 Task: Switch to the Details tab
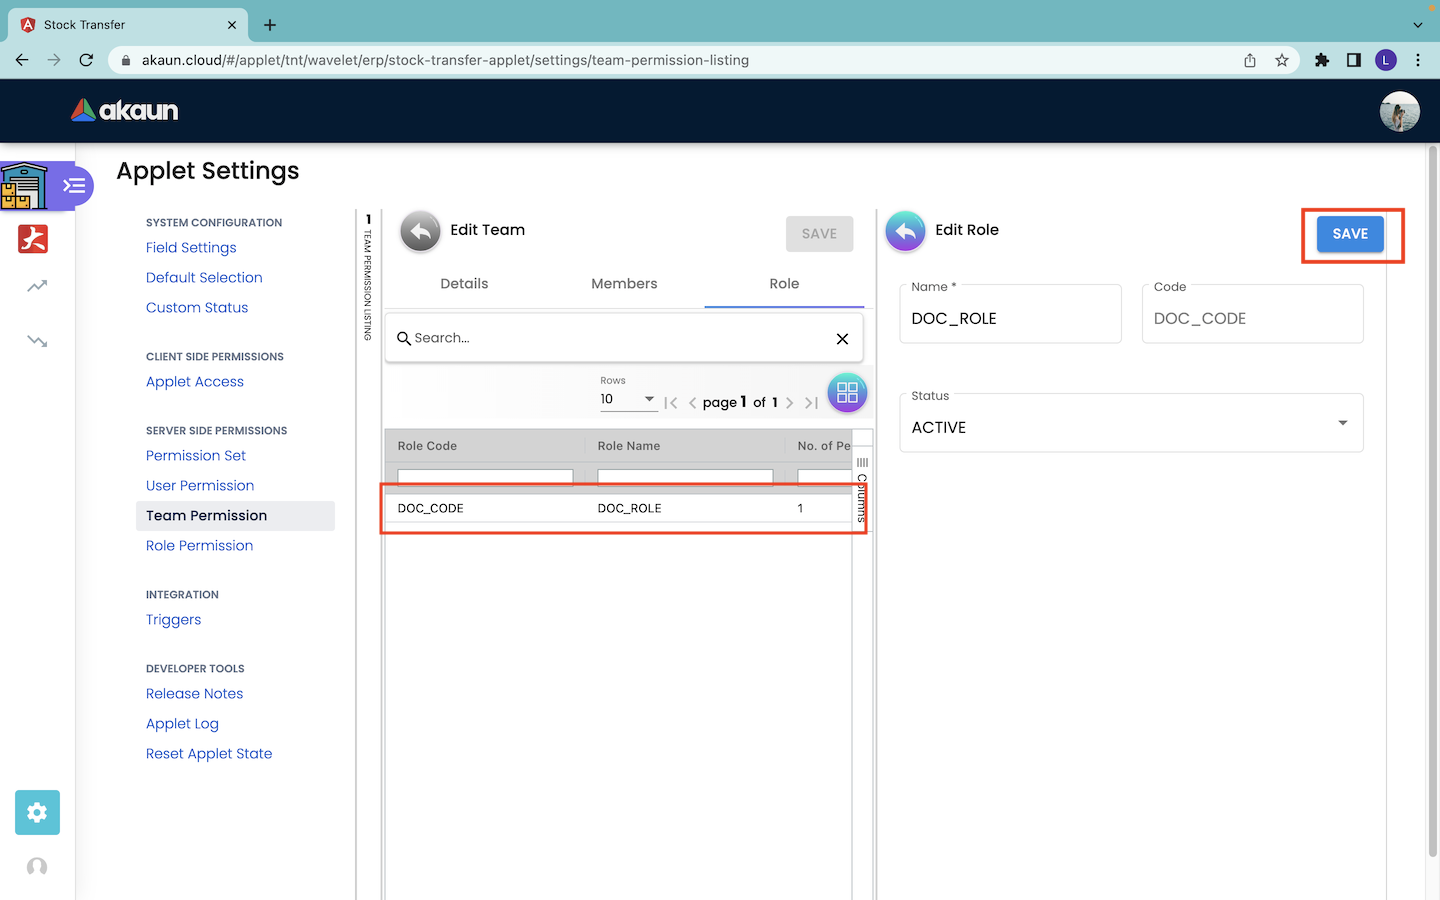pyautogui.click(x=464, y=284)
